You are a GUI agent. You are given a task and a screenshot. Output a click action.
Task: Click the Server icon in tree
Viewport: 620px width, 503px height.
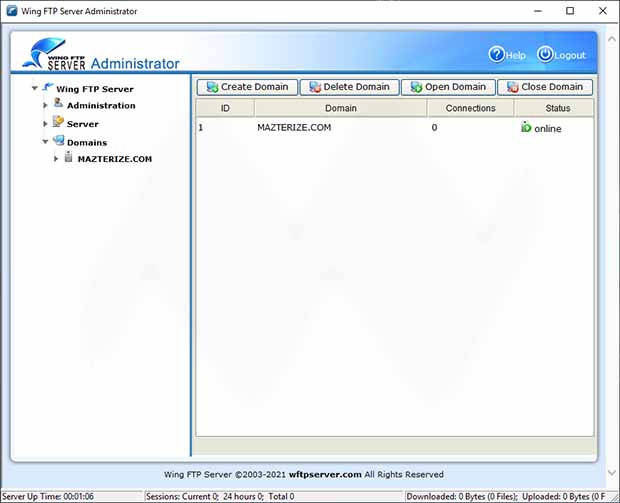coord(58,121)
